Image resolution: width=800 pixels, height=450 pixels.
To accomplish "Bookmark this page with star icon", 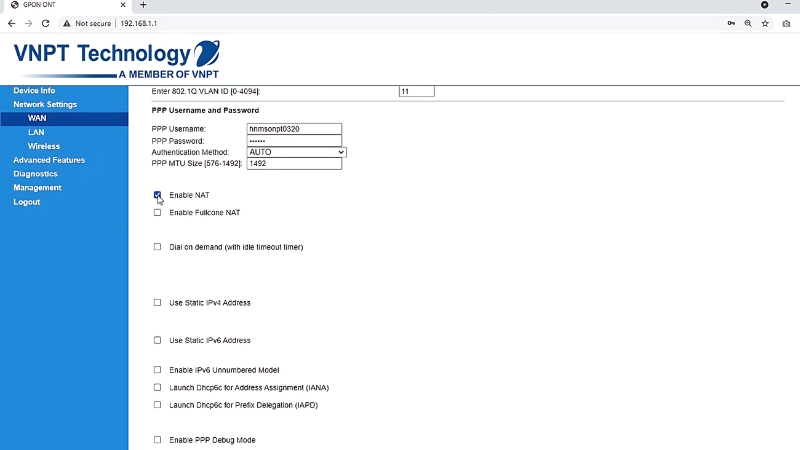I will 765,23.
